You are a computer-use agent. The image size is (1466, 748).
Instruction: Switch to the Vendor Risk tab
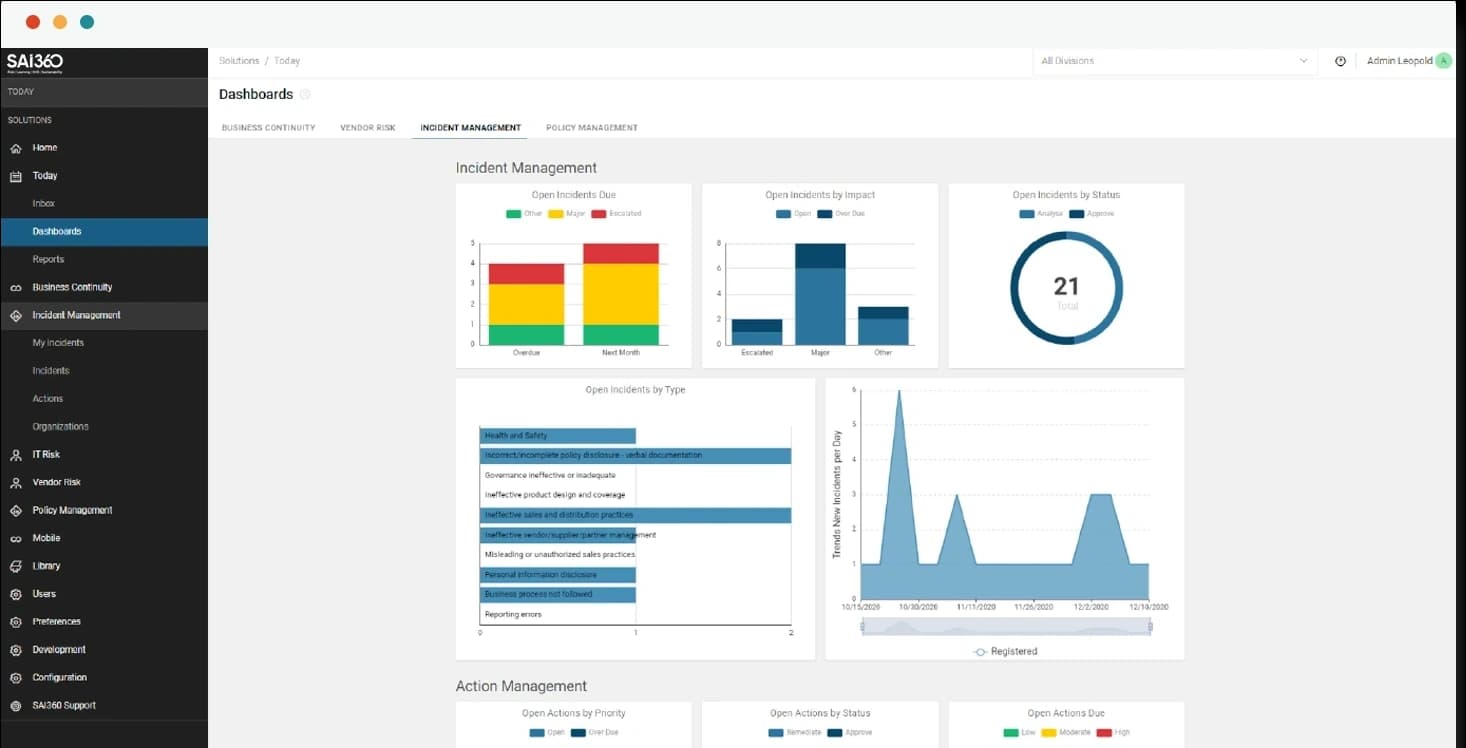368,128
